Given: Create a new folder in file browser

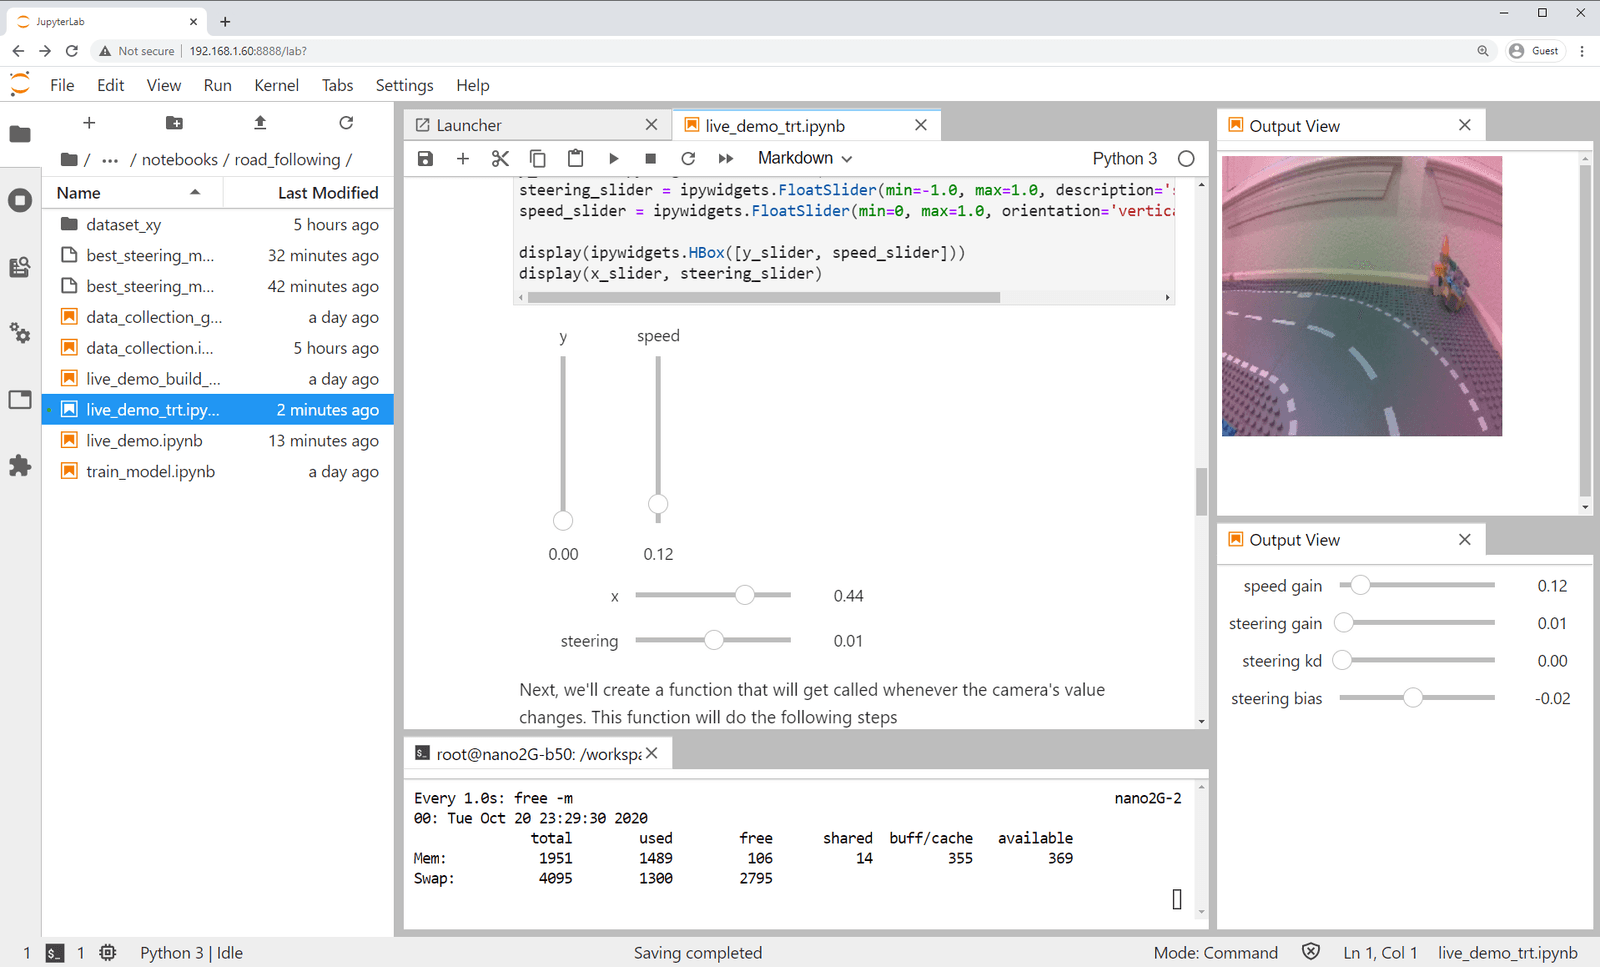Looking at the screenshot, I should (x=174, y=122).
